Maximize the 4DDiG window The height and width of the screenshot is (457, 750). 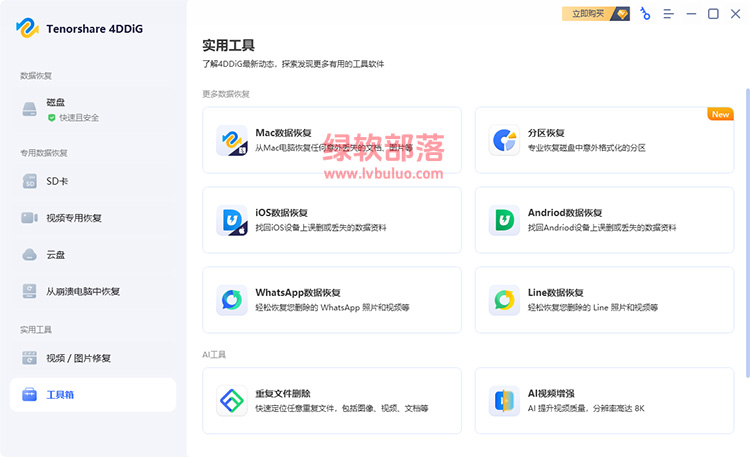click(713, 14)
